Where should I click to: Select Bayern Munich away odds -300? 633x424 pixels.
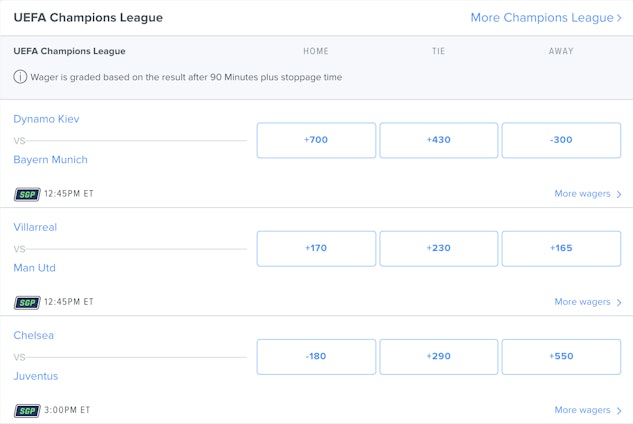point(561,140)
